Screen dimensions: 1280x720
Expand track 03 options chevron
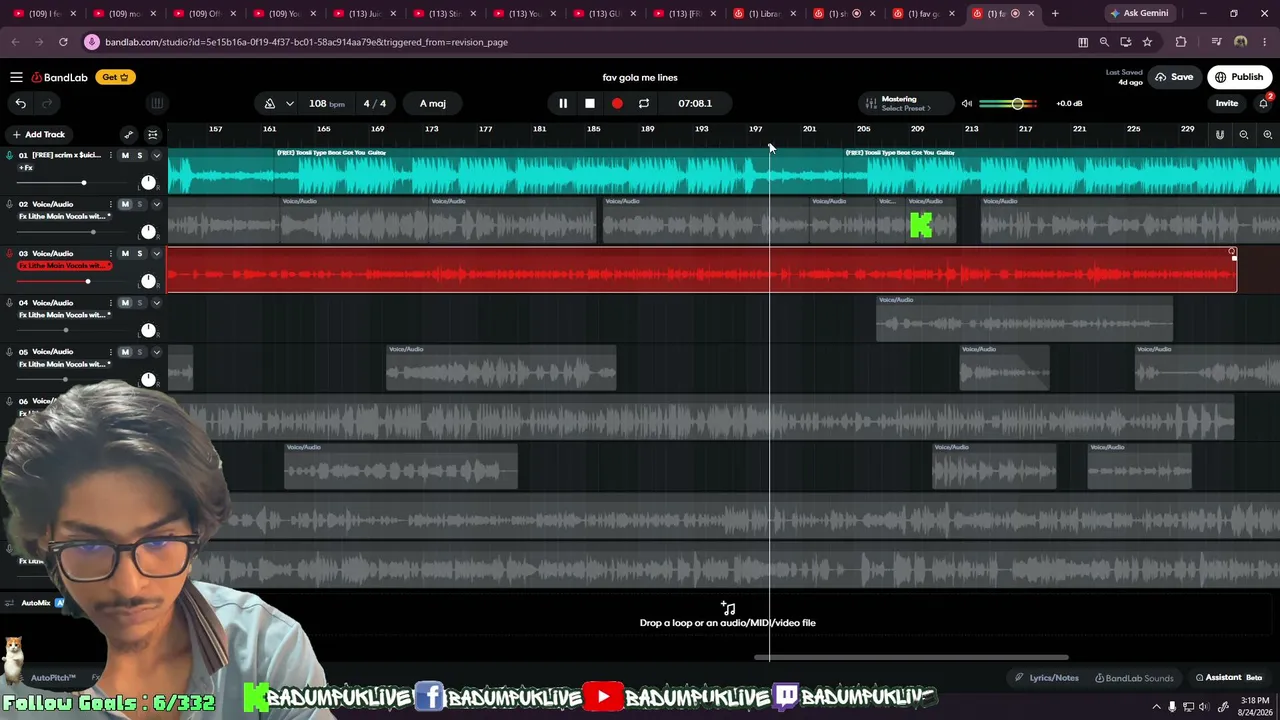(x=156, y=253)
